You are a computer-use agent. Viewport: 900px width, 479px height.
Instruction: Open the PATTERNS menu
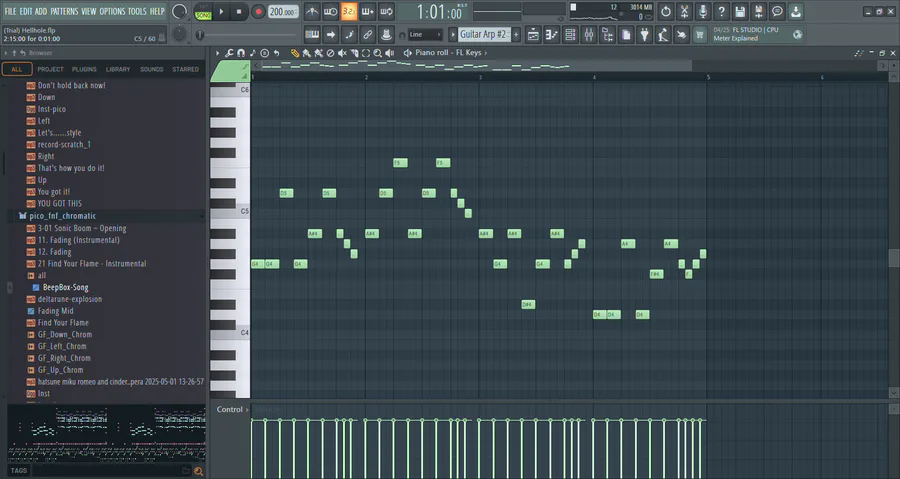(64, 11)
